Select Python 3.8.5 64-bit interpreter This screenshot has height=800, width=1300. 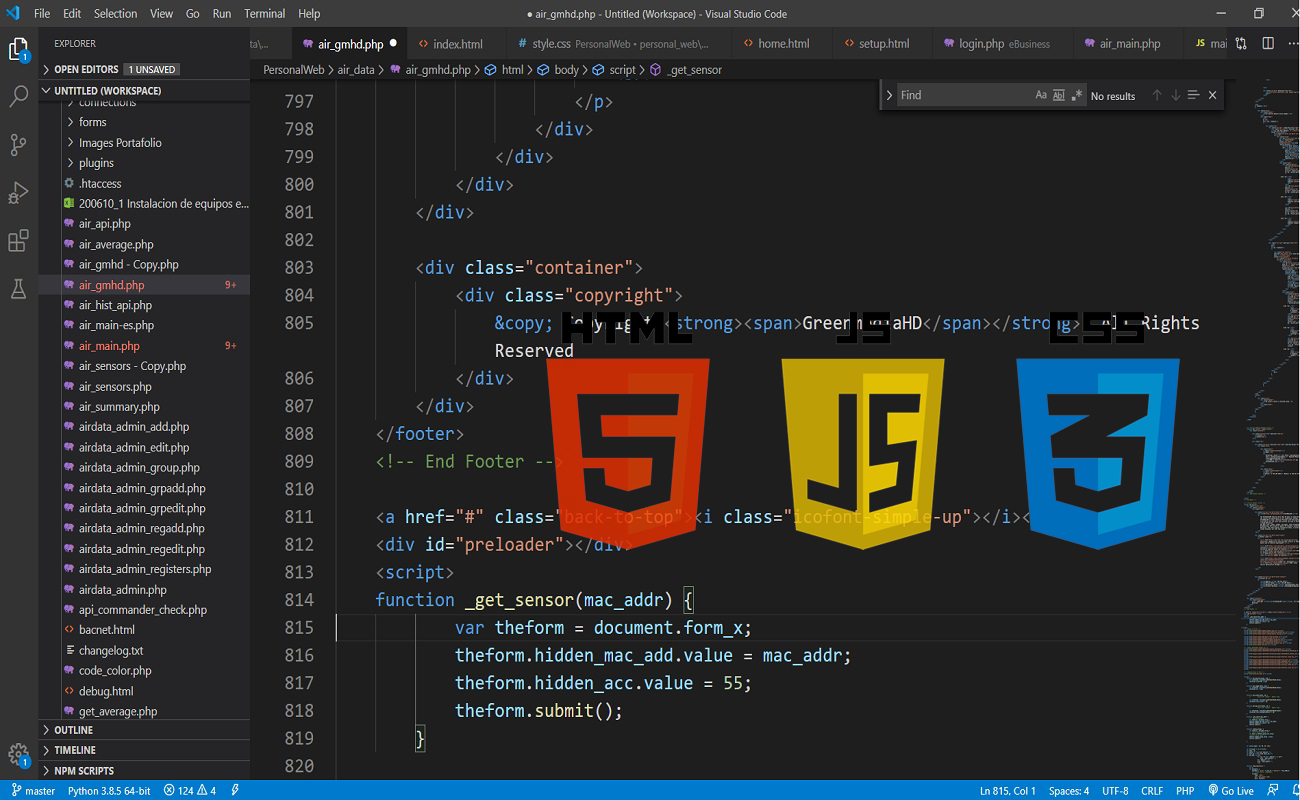(x=109, y=791)
